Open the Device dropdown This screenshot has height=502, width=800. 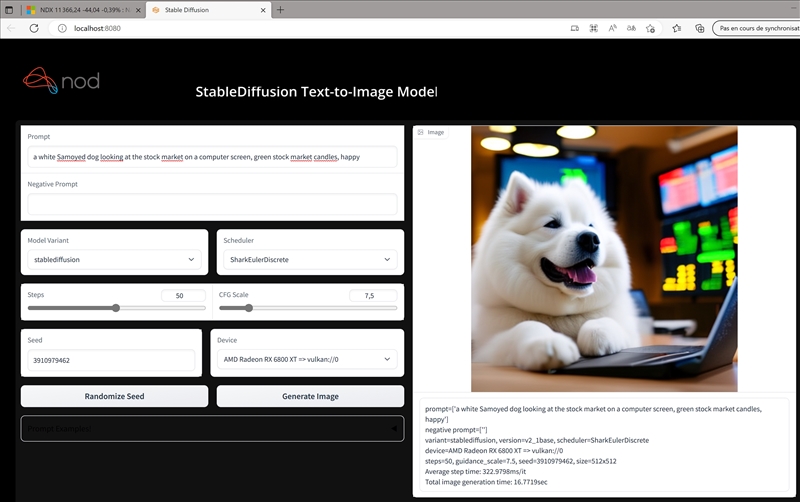309,359
